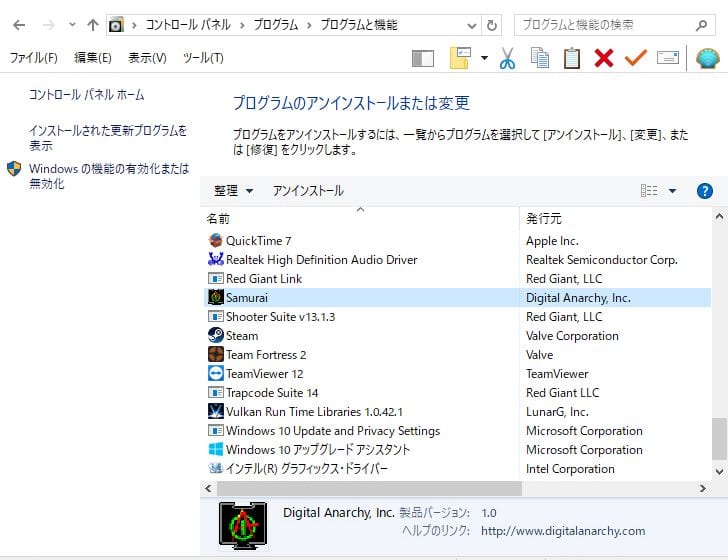This screenshot has height=560, width=728.
Task: Select TeamViewer 12
Action: coord(457,374)
